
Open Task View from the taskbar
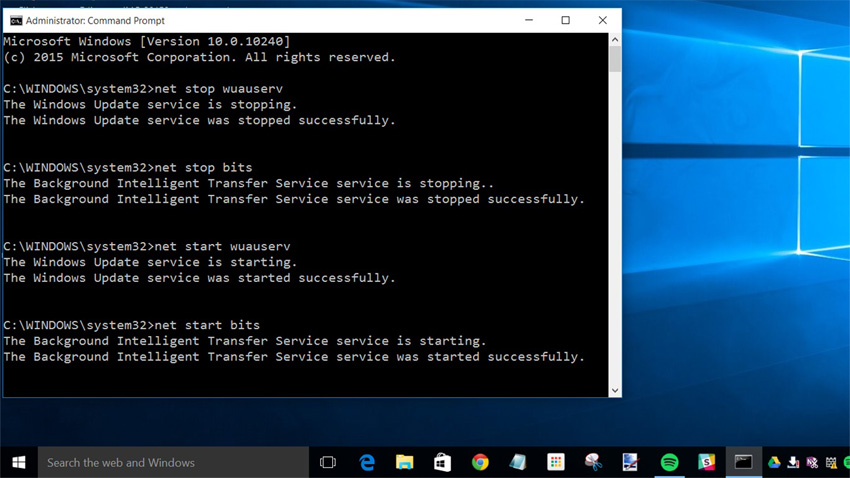[328, 462]
